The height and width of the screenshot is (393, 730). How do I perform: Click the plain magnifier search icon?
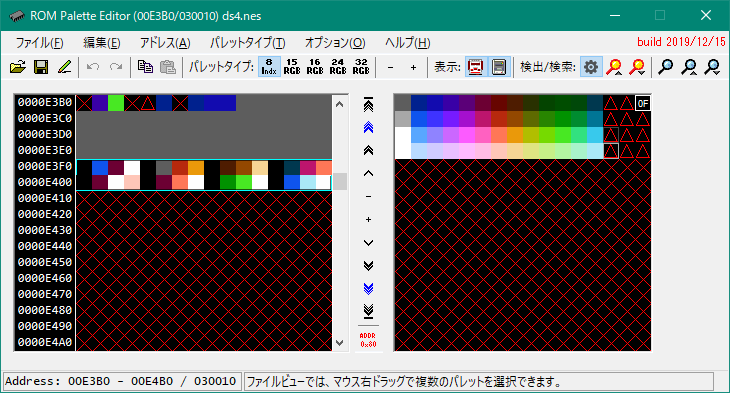coord(665,67)
